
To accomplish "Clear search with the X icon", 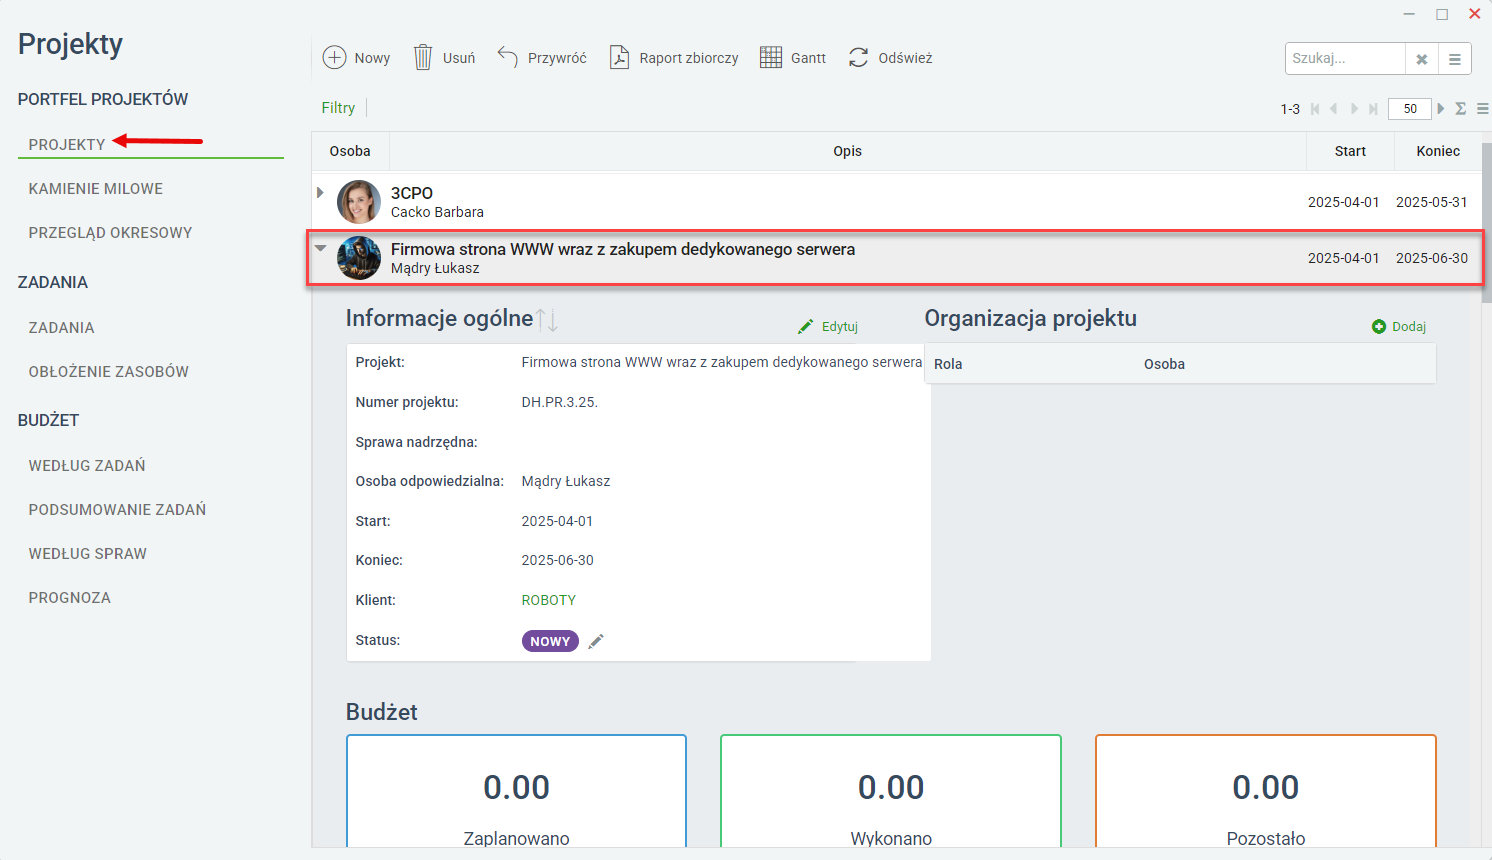I will tap(1421, 59).
